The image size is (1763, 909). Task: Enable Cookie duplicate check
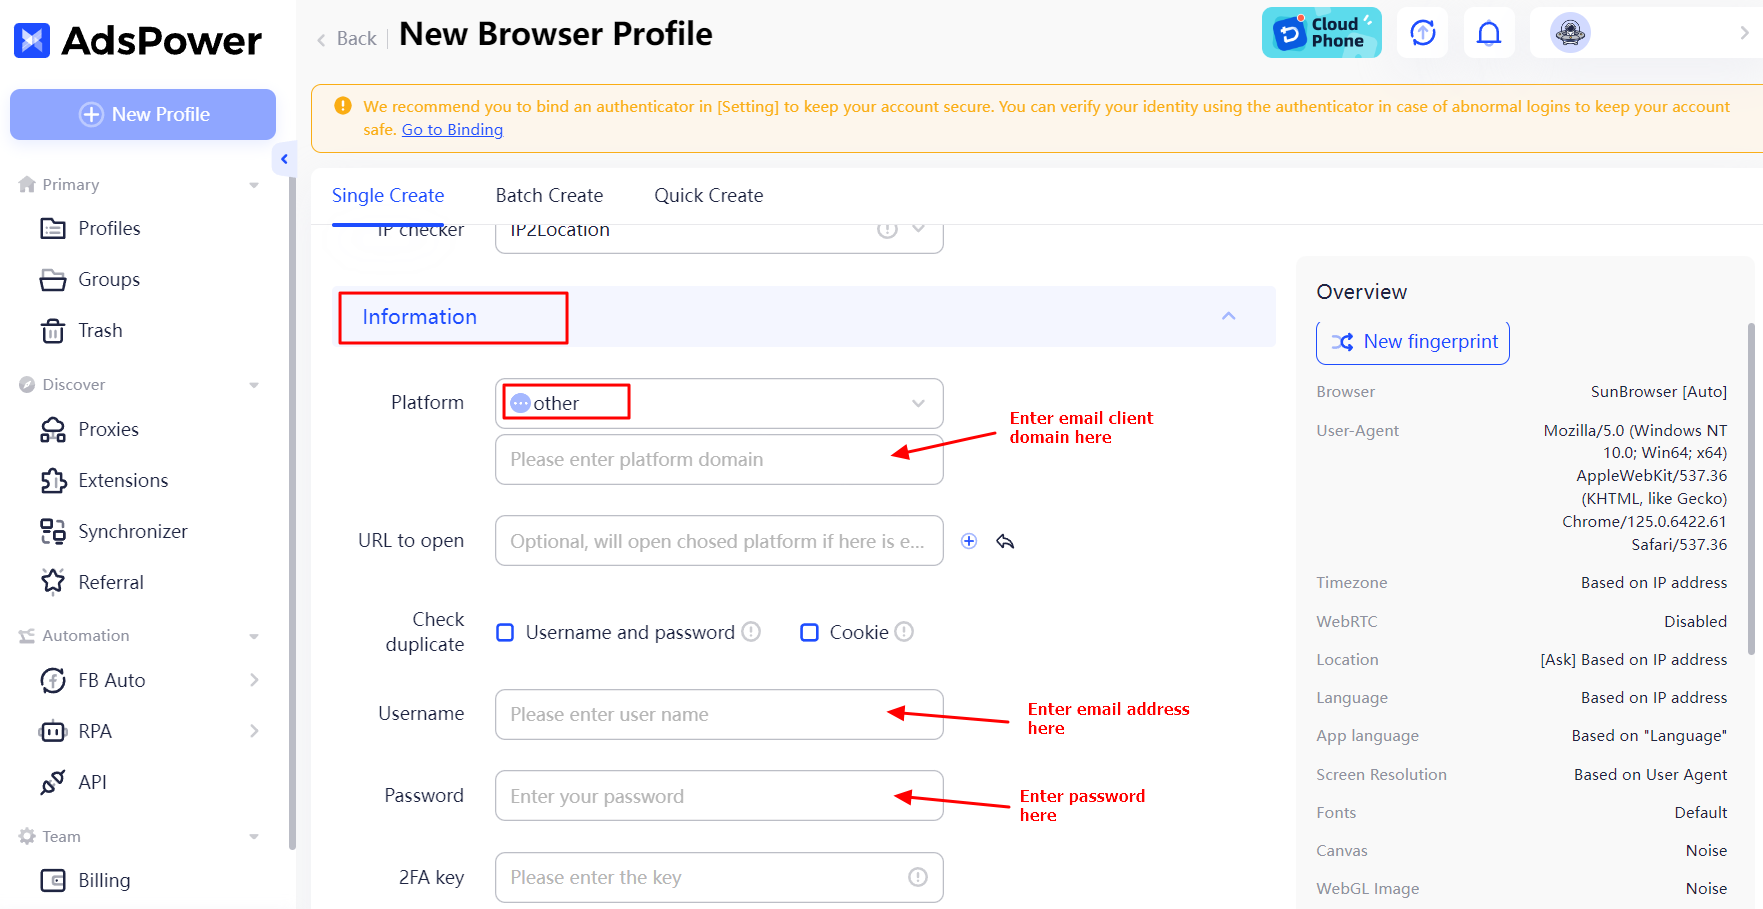(809, 632)
